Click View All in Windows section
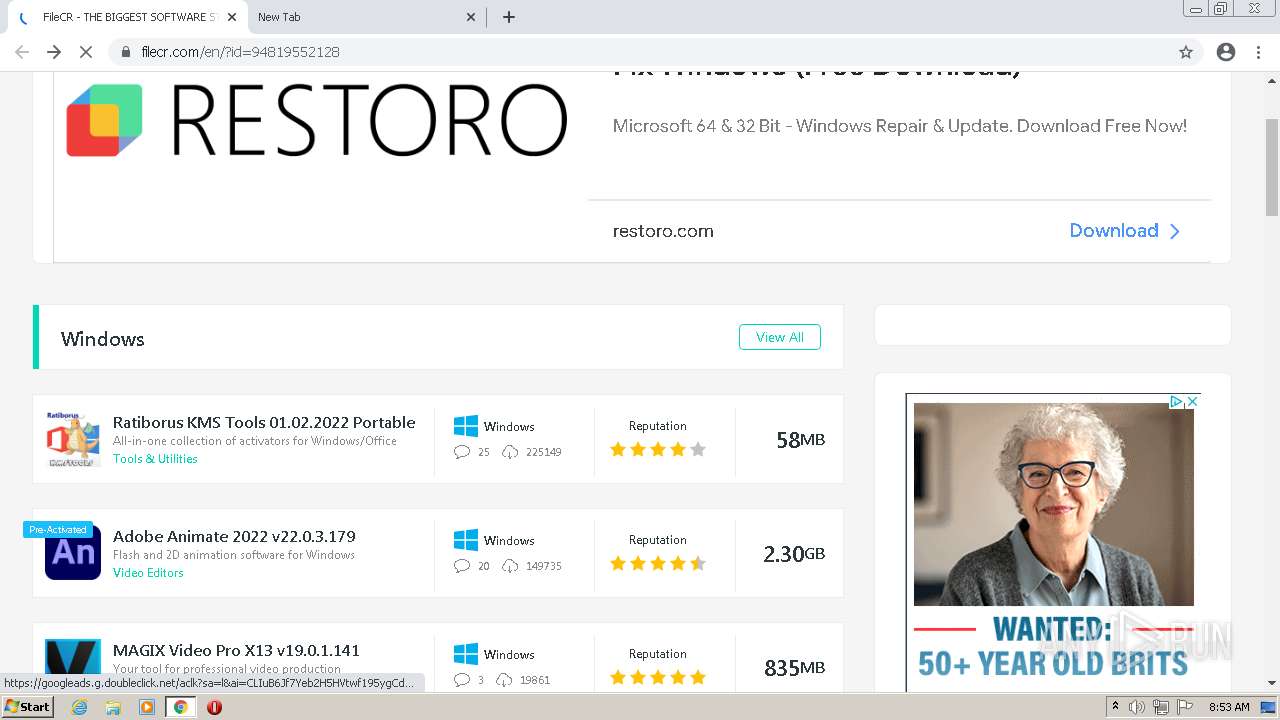1280x720 pixels. pos(780,337)
